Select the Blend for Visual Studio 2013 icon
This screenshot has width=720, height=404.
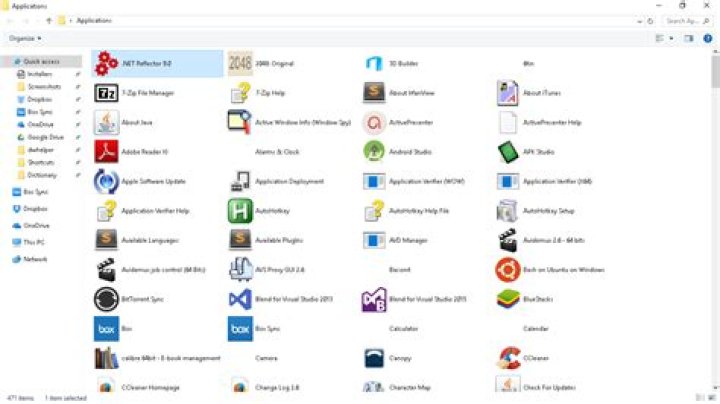coord(240,299)
